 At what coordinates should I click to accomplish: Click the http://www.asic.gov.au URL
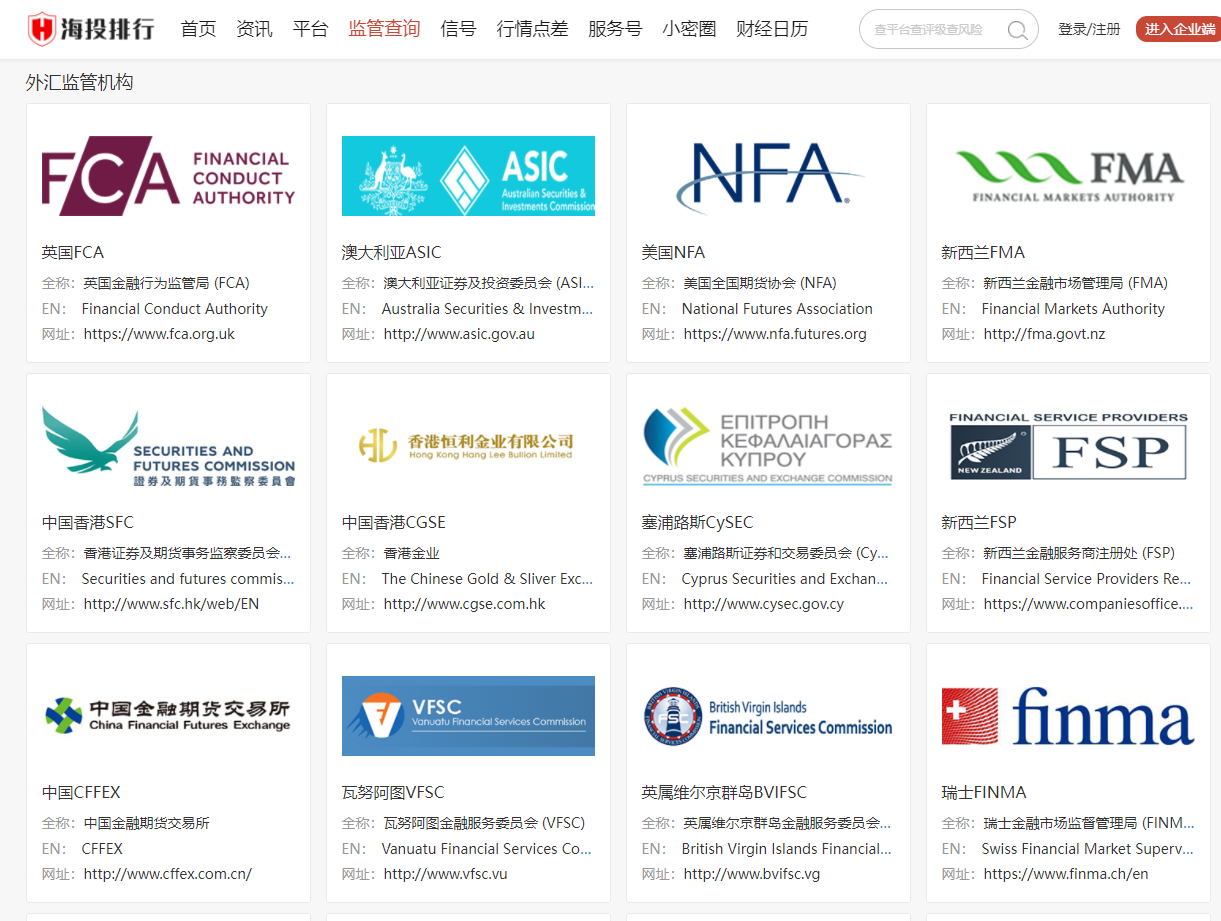point(459,334)
